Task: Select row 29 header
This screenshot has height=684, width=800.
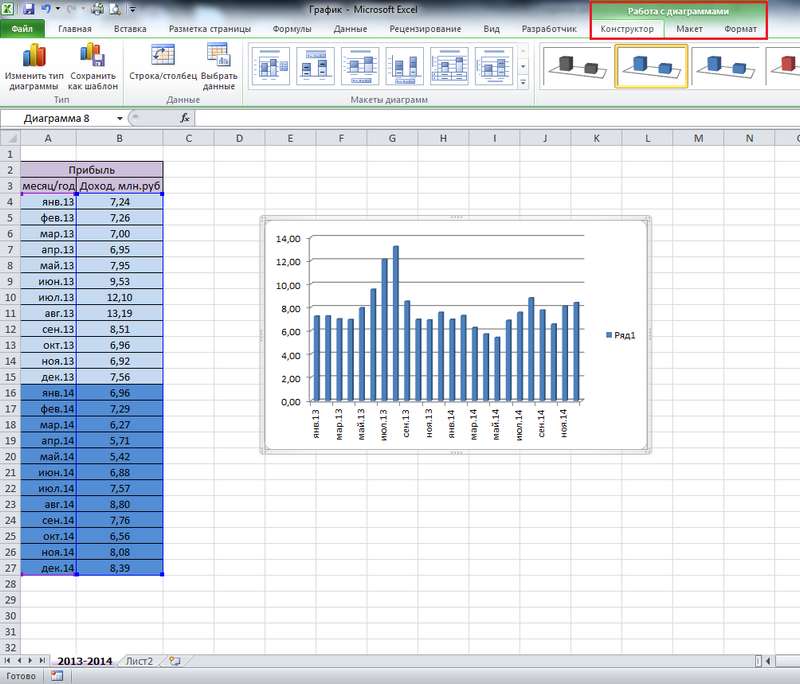Action: coord(10,600)
